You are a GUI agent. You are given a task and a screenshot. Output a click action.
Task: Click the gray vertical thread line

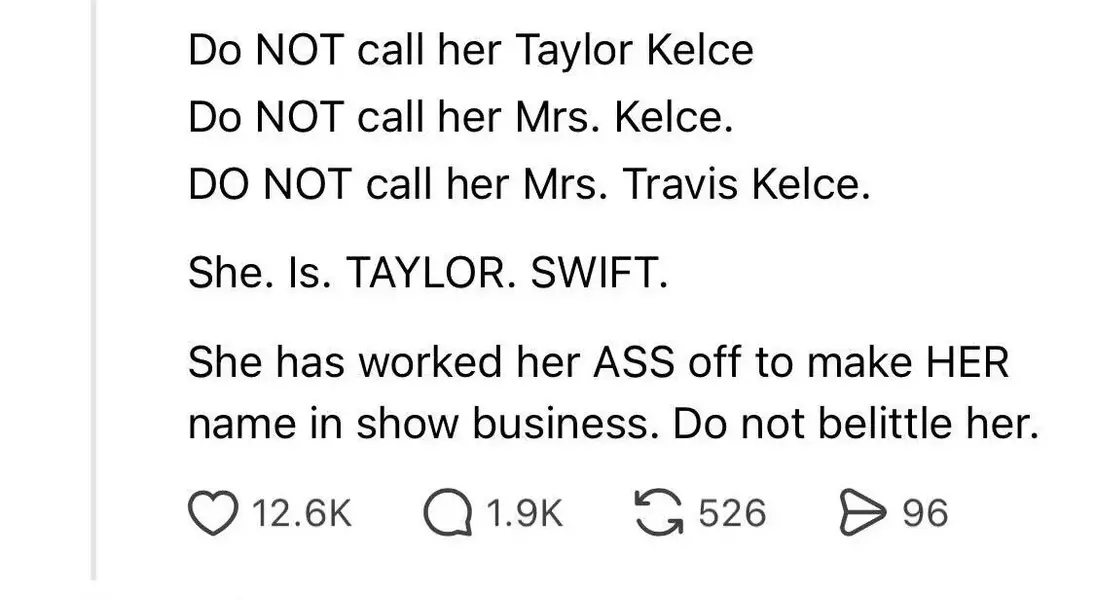(94, 300)
